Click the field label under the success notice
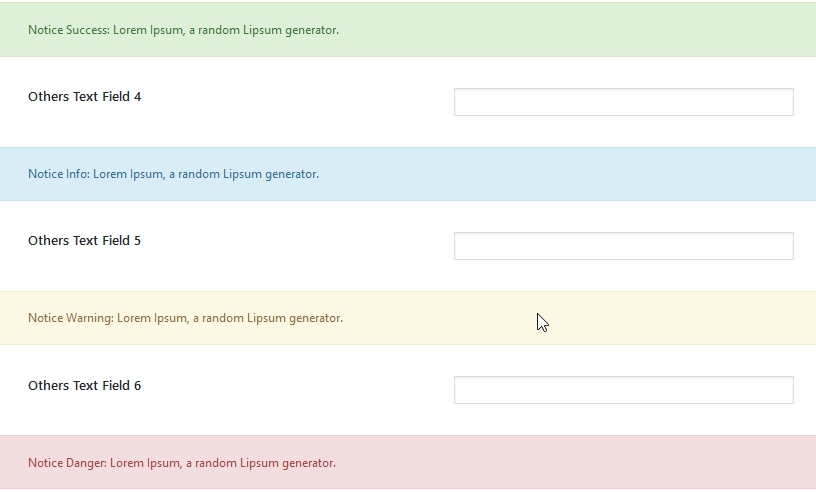The height and width of the screenshot is (492, 816). (85, 97)
